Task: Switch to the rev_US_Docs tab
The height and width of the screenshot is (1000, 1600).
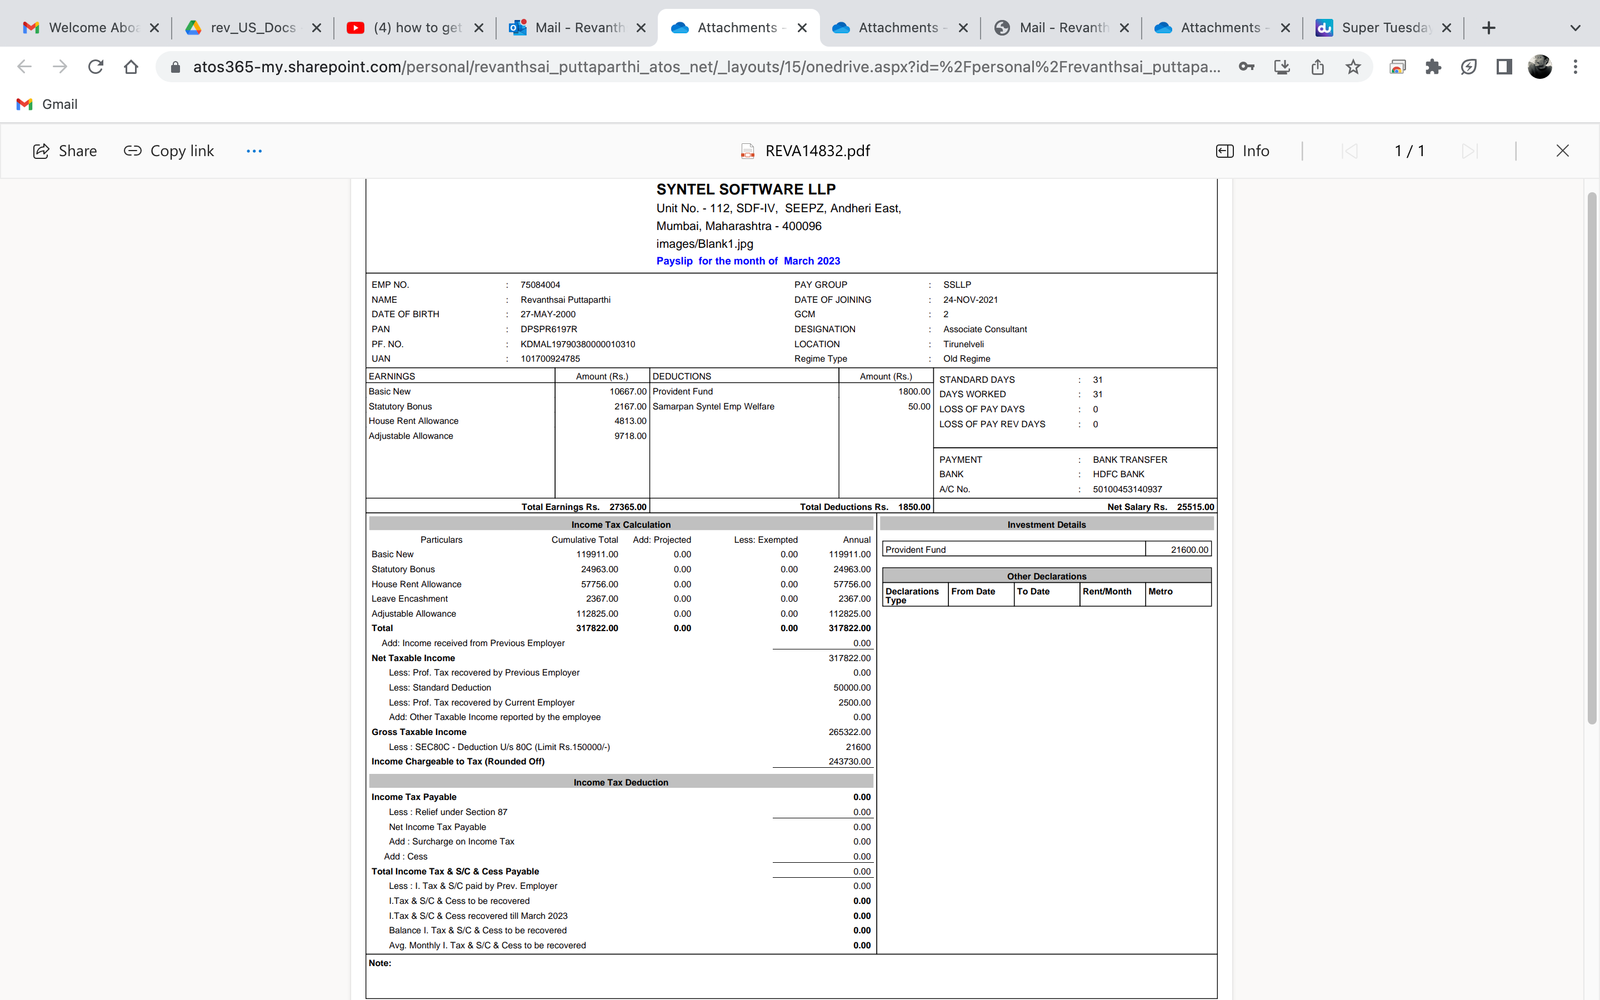Action: 252,28
